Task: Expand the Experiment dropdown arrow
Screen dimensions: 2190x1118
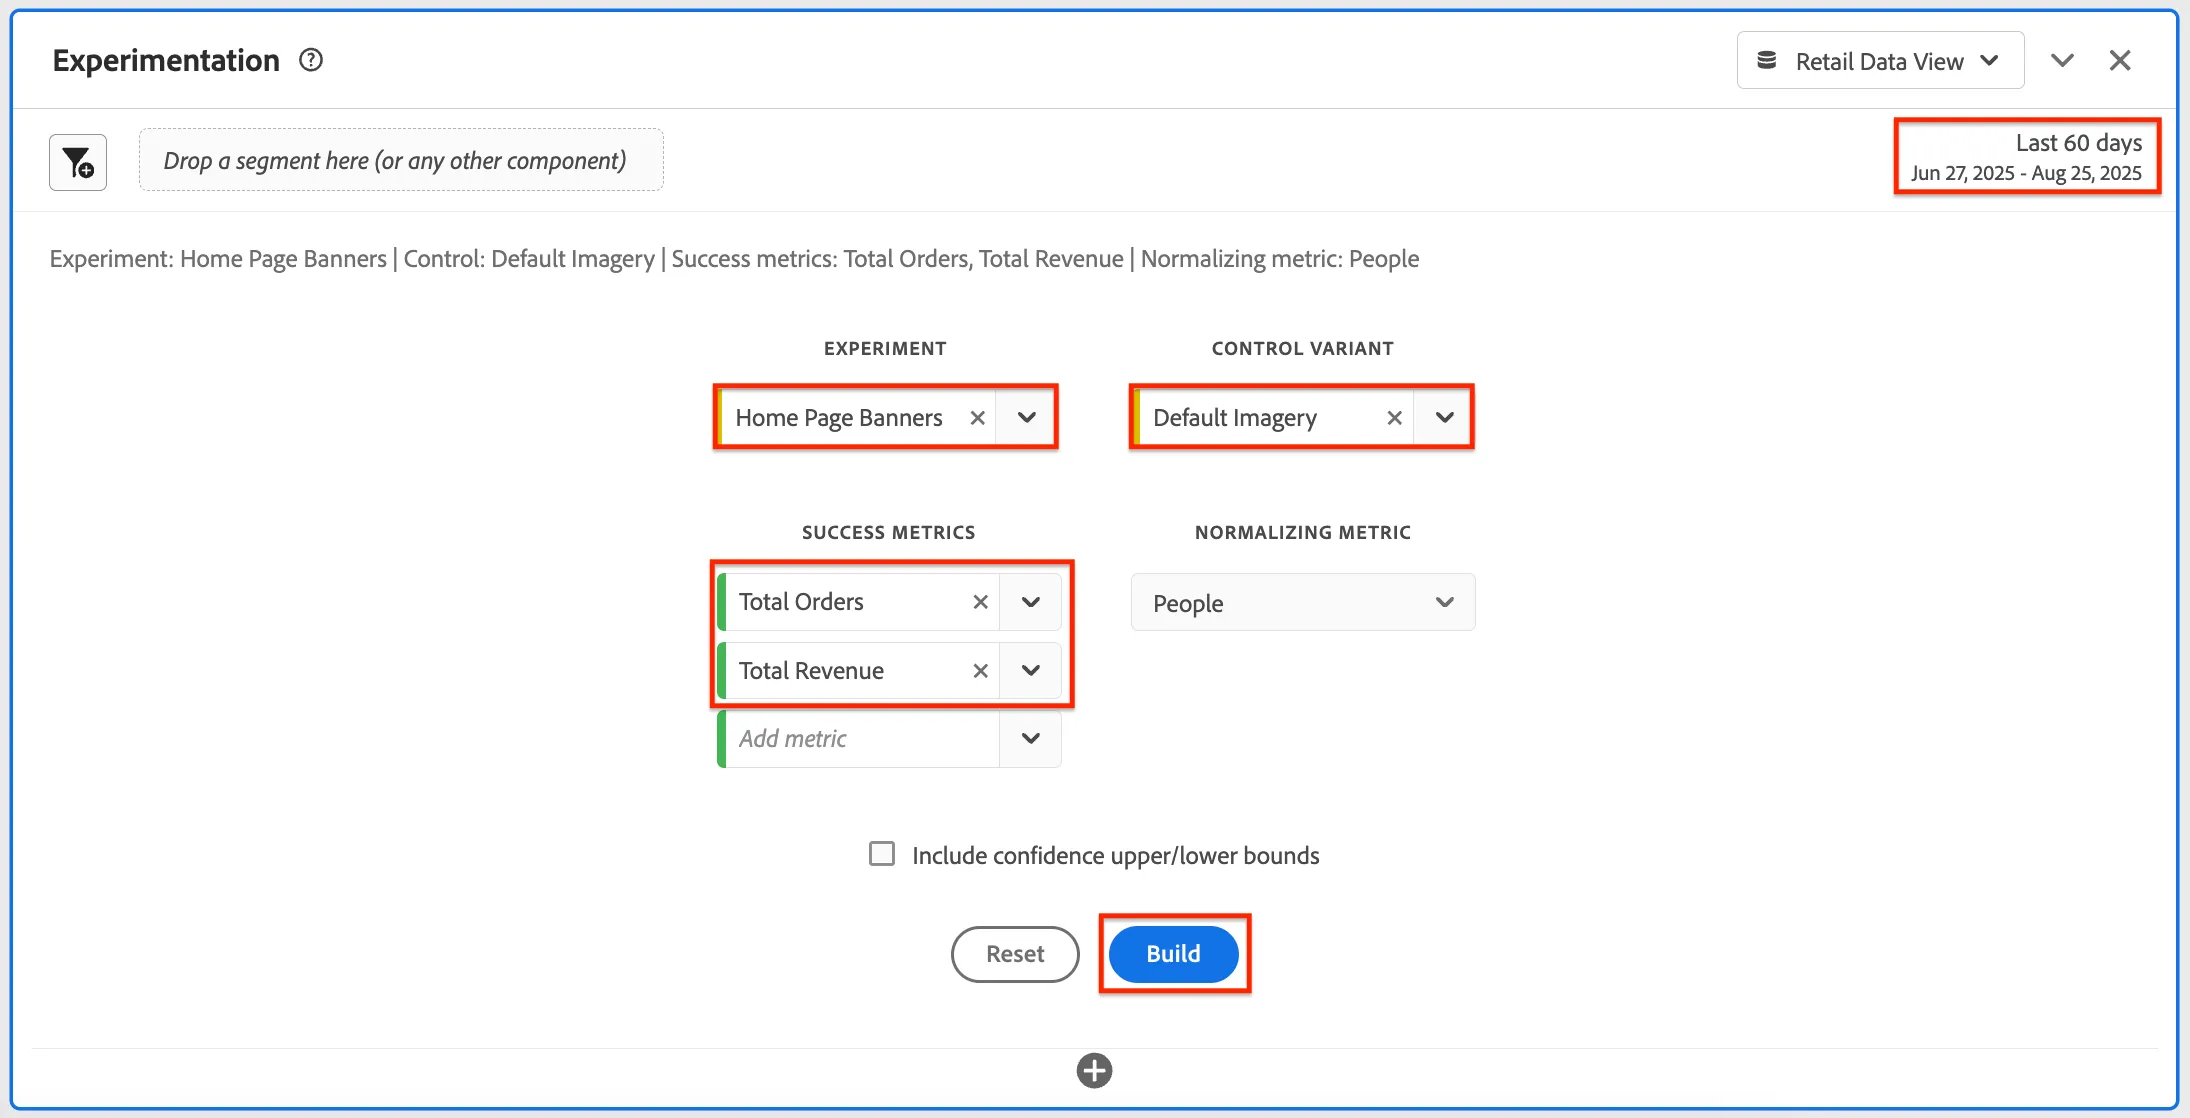Action: [x=1027, y=418]
